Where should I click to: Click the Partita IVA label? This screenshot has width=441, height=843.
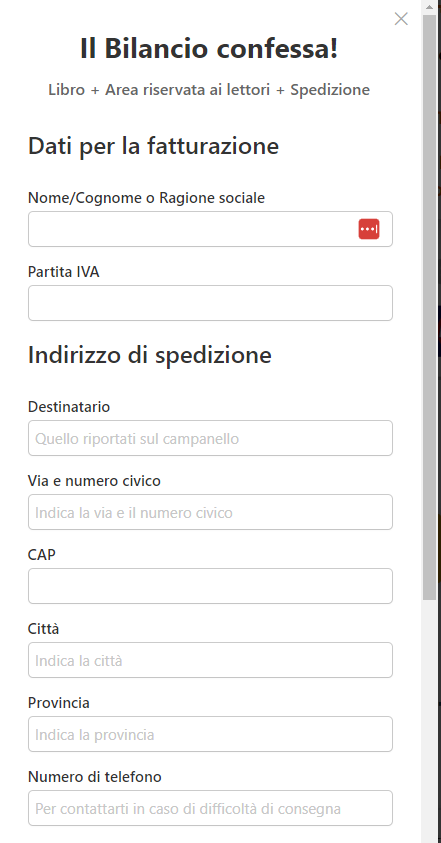pos(63,272)
